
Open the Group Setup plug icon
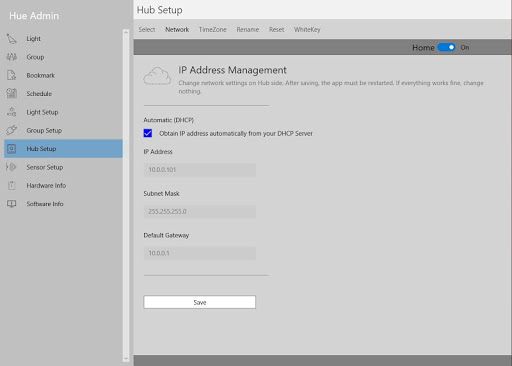coord(11,130)
